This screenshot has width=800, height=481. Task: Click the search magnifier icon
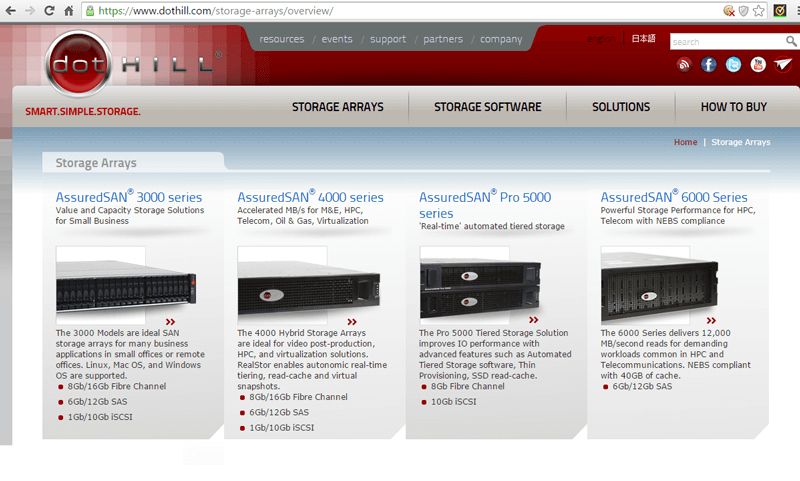coord(791,41)
